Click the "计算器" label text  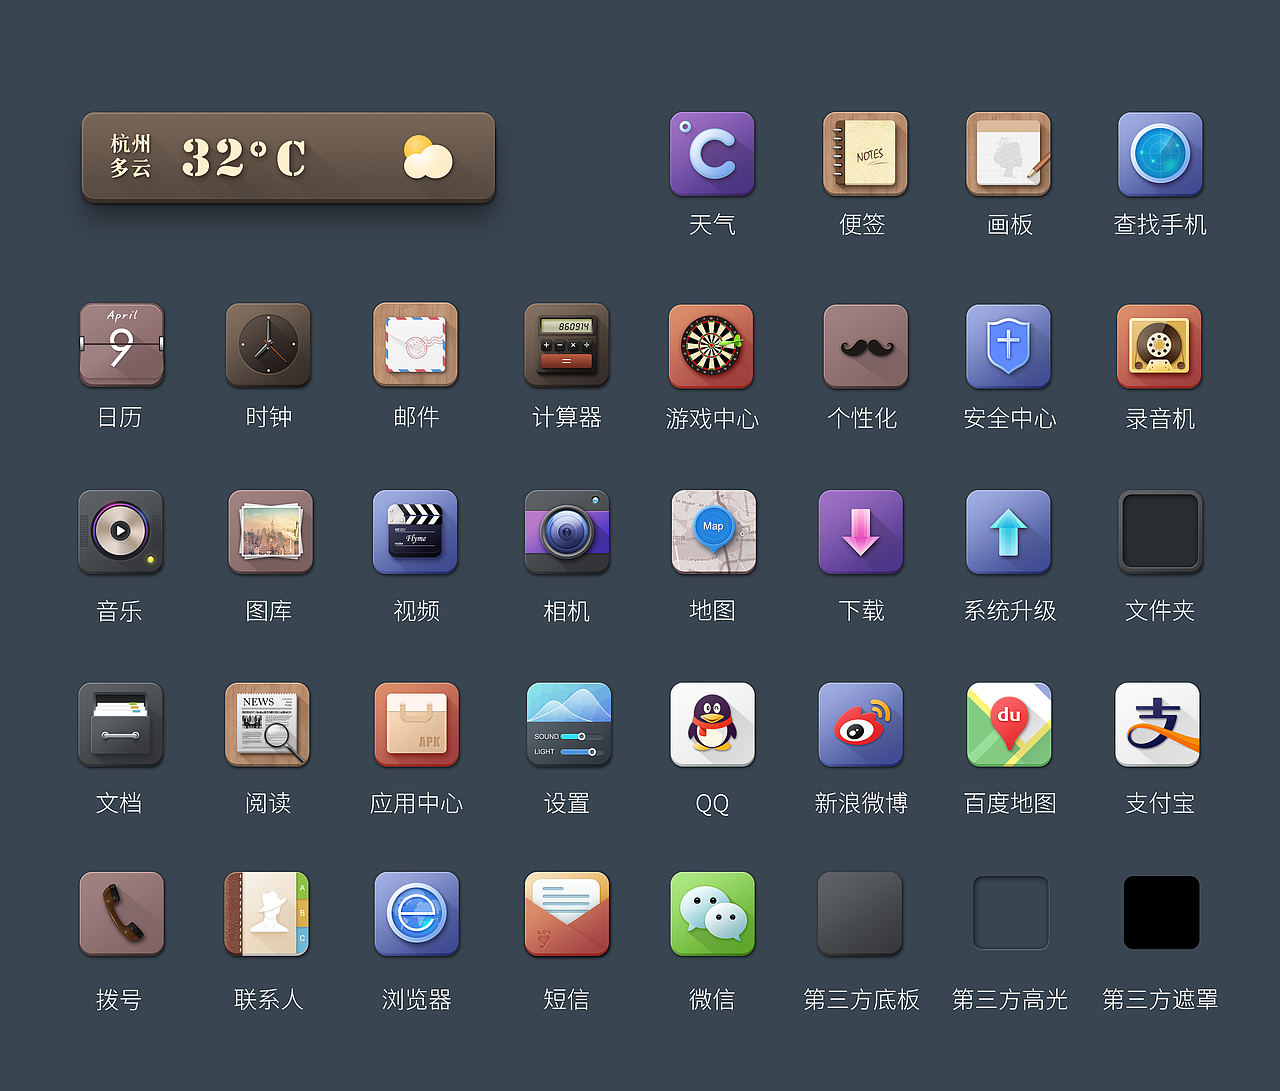[x=567, y=417]
